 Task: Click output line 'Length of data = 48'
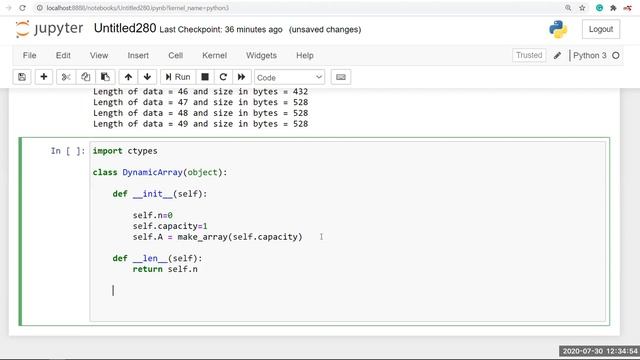pyautogui.click(x=200, y=113)
